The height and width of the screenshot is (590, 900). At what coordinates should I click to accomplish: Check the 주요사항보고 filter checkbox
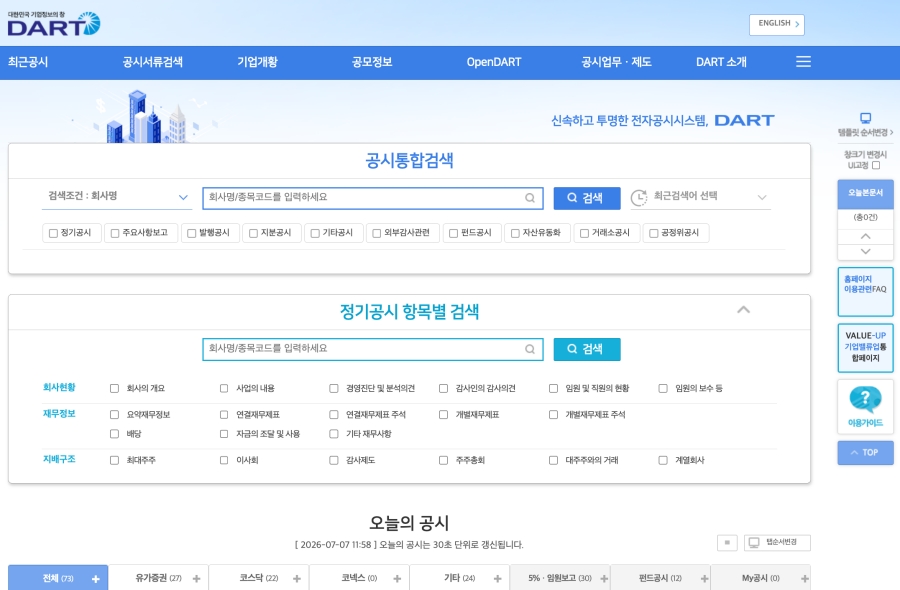(x=115, y=233)
